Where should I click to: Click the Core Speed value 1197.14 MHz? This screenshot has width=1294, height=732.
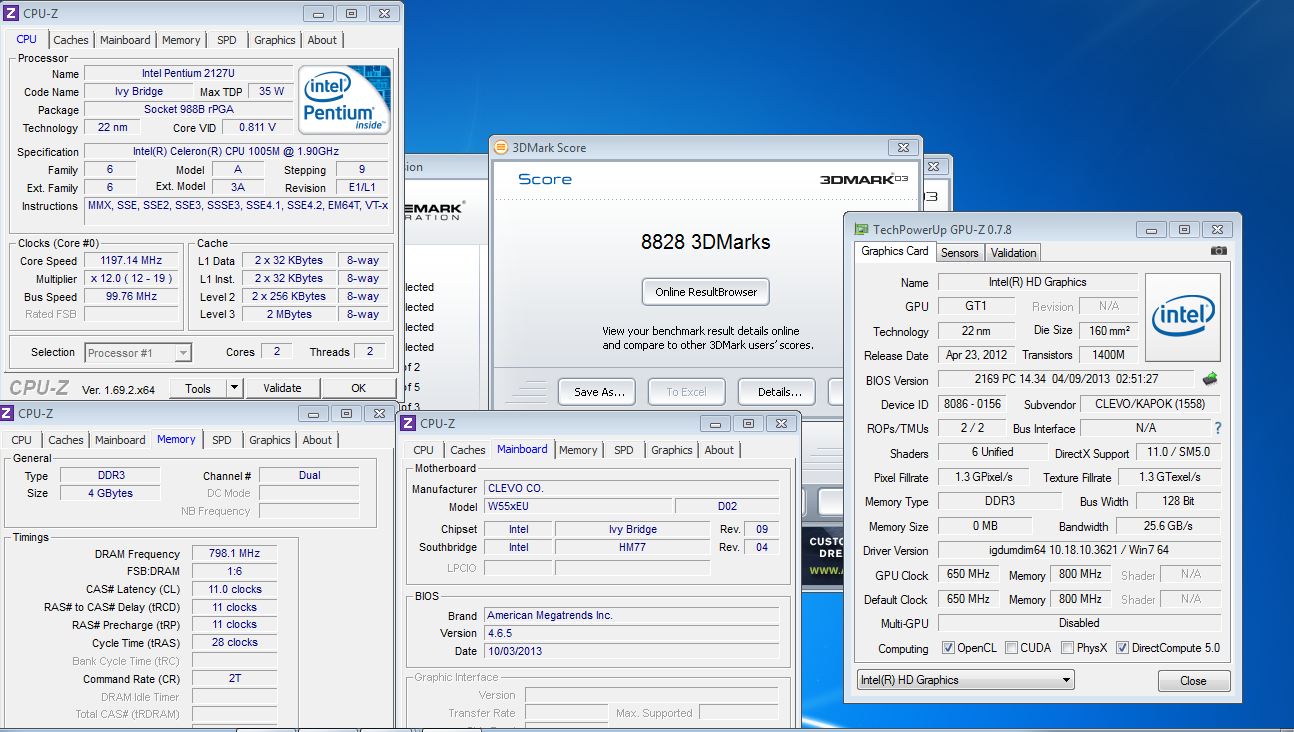point(131,261)
